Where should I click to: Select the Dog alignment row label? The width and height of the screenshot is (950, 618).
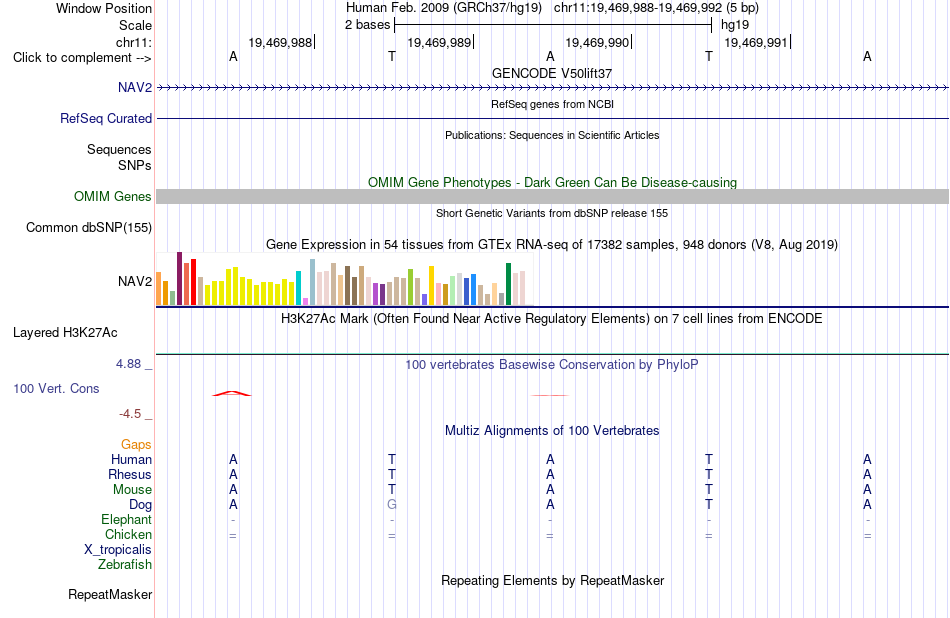click(140, 505)
